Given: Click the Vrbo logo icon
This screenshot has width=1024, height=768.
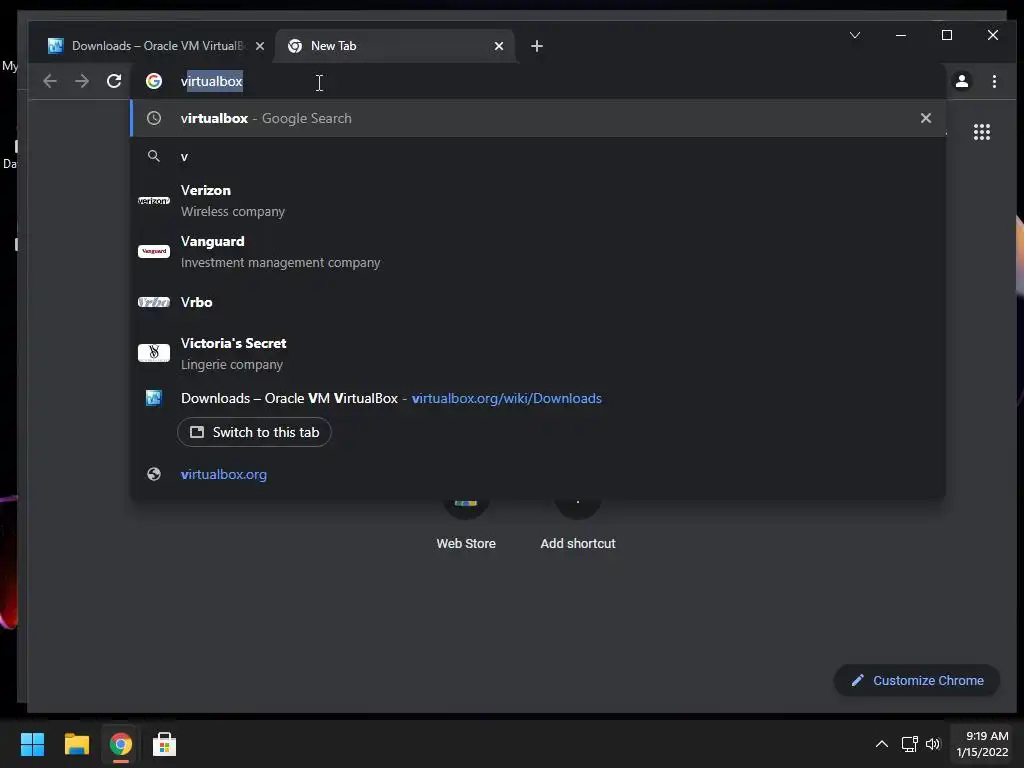Looking at the screenshot, I should click(154, 302).
